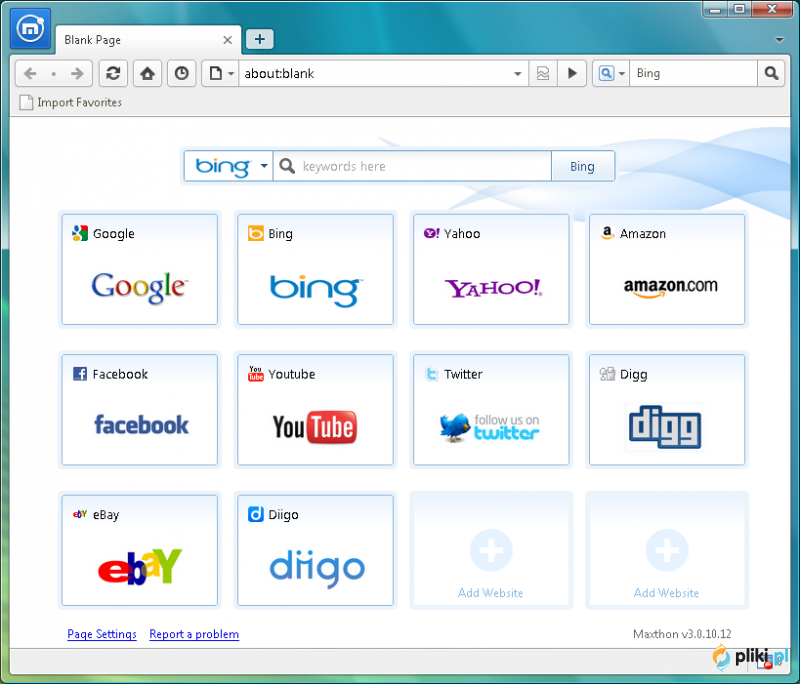This screenshot has width=800, height=684.
Task: Open the Youtube quick access tile
Action: click(315, 410)
